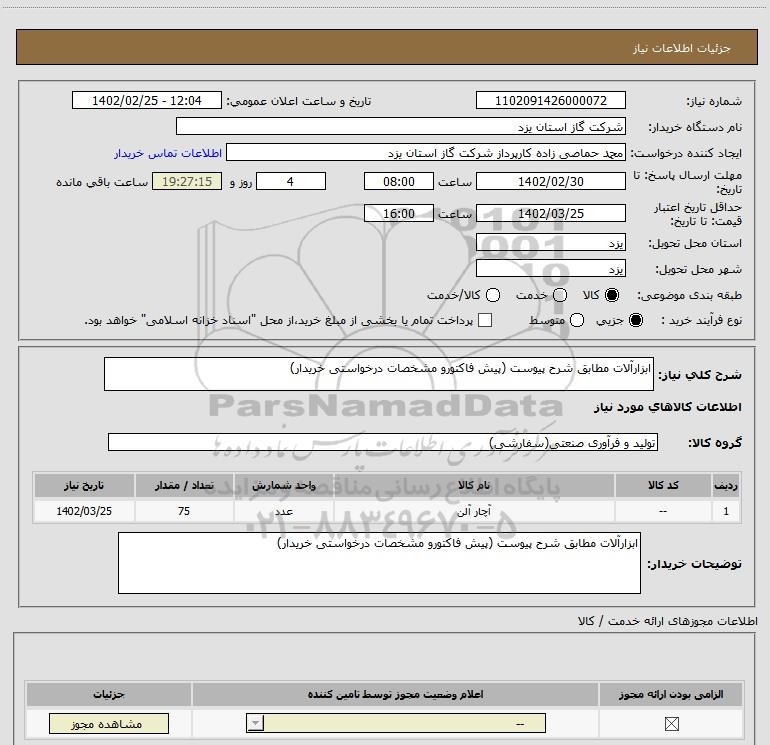Click the ردیف column header
Screen dimensions: 770x745
click(725, 485)
